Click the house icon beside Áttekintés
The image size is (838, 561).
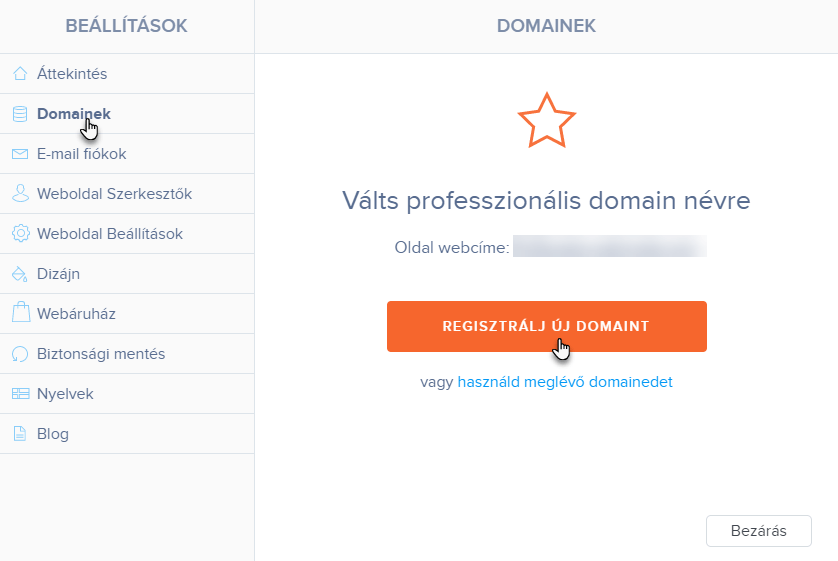click(x=20, y=73)
